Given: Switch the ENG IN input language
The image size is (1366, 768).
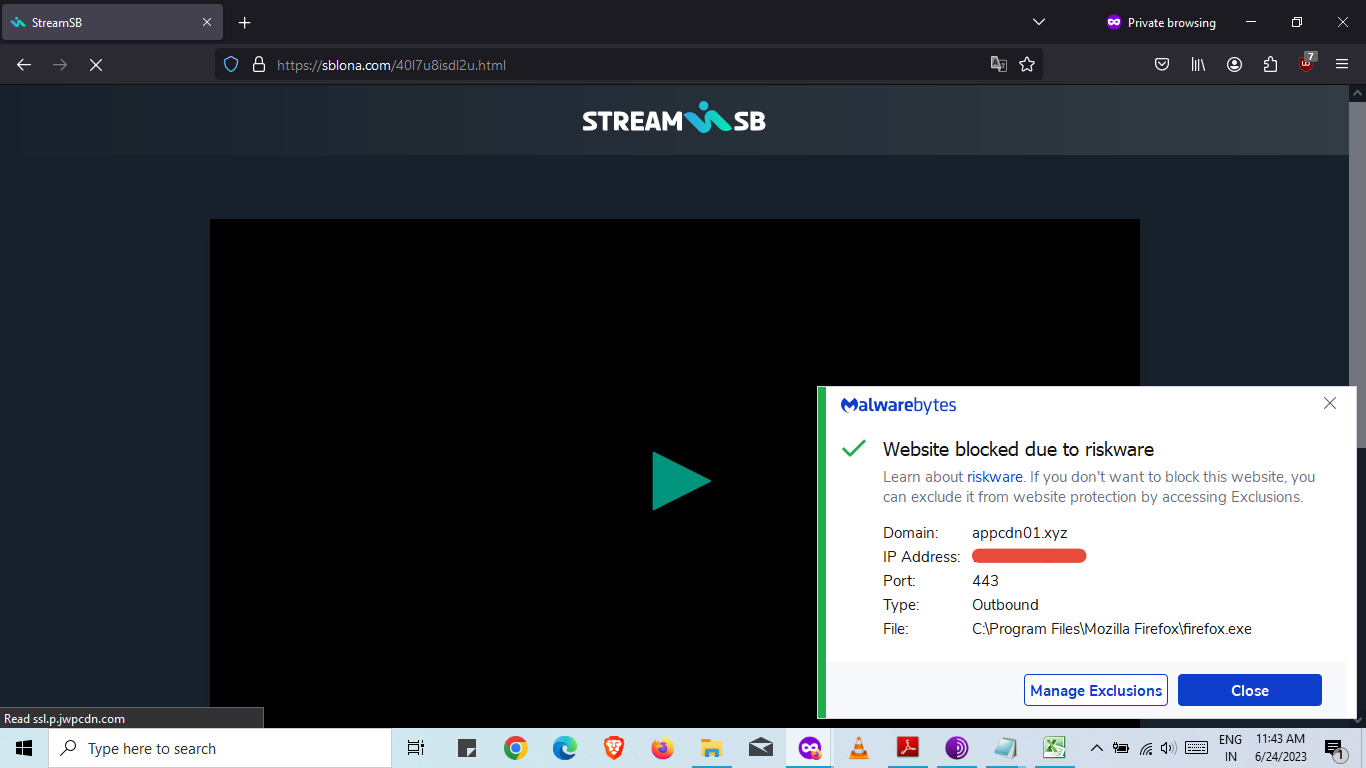Looking at the screenshot, I should pos(1230,748).
